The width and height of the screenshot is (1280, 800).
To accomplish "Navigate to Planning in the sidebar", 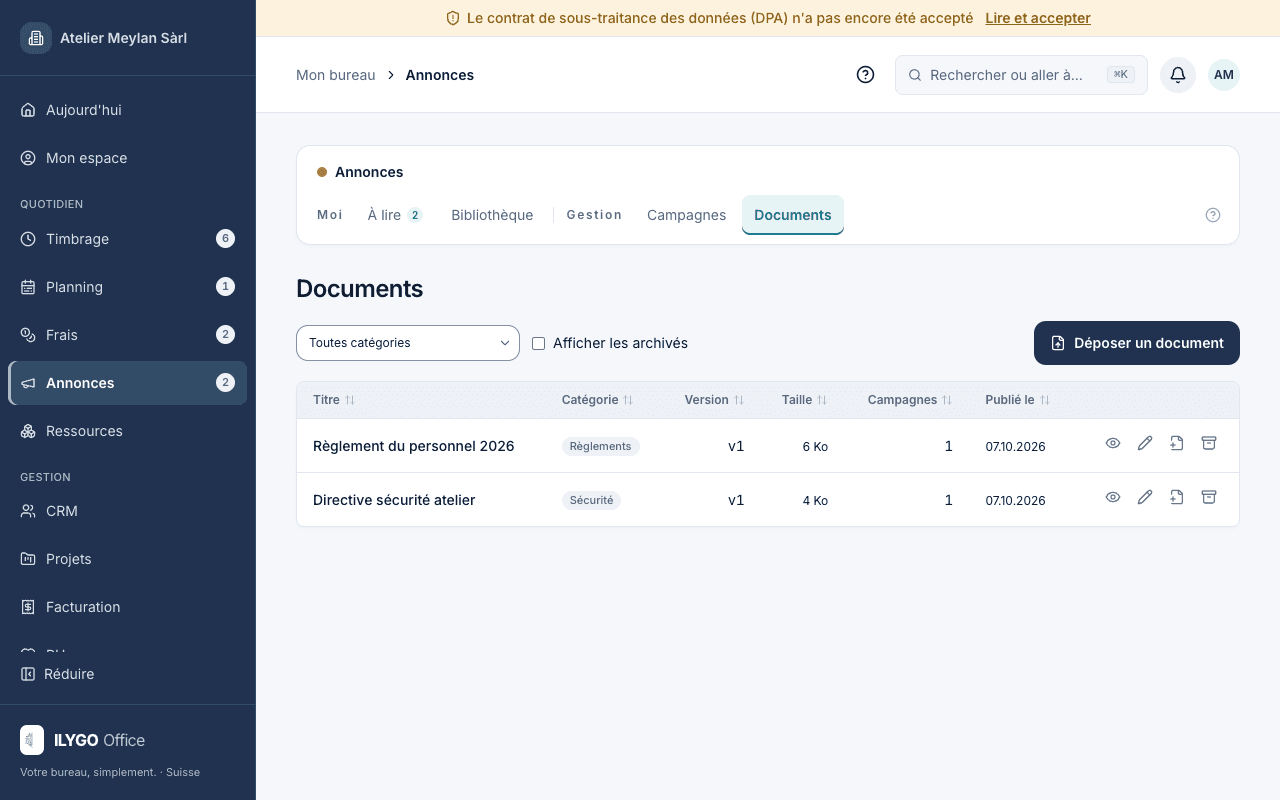I will (x=128, y=287).
